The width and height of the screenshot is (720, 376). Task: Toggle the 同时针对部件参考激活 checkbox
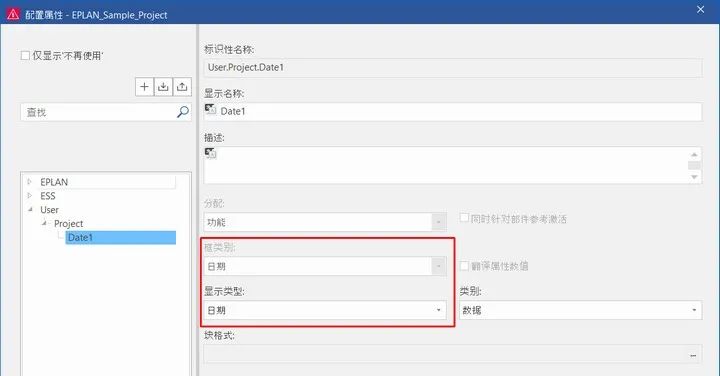coord(464,218)
